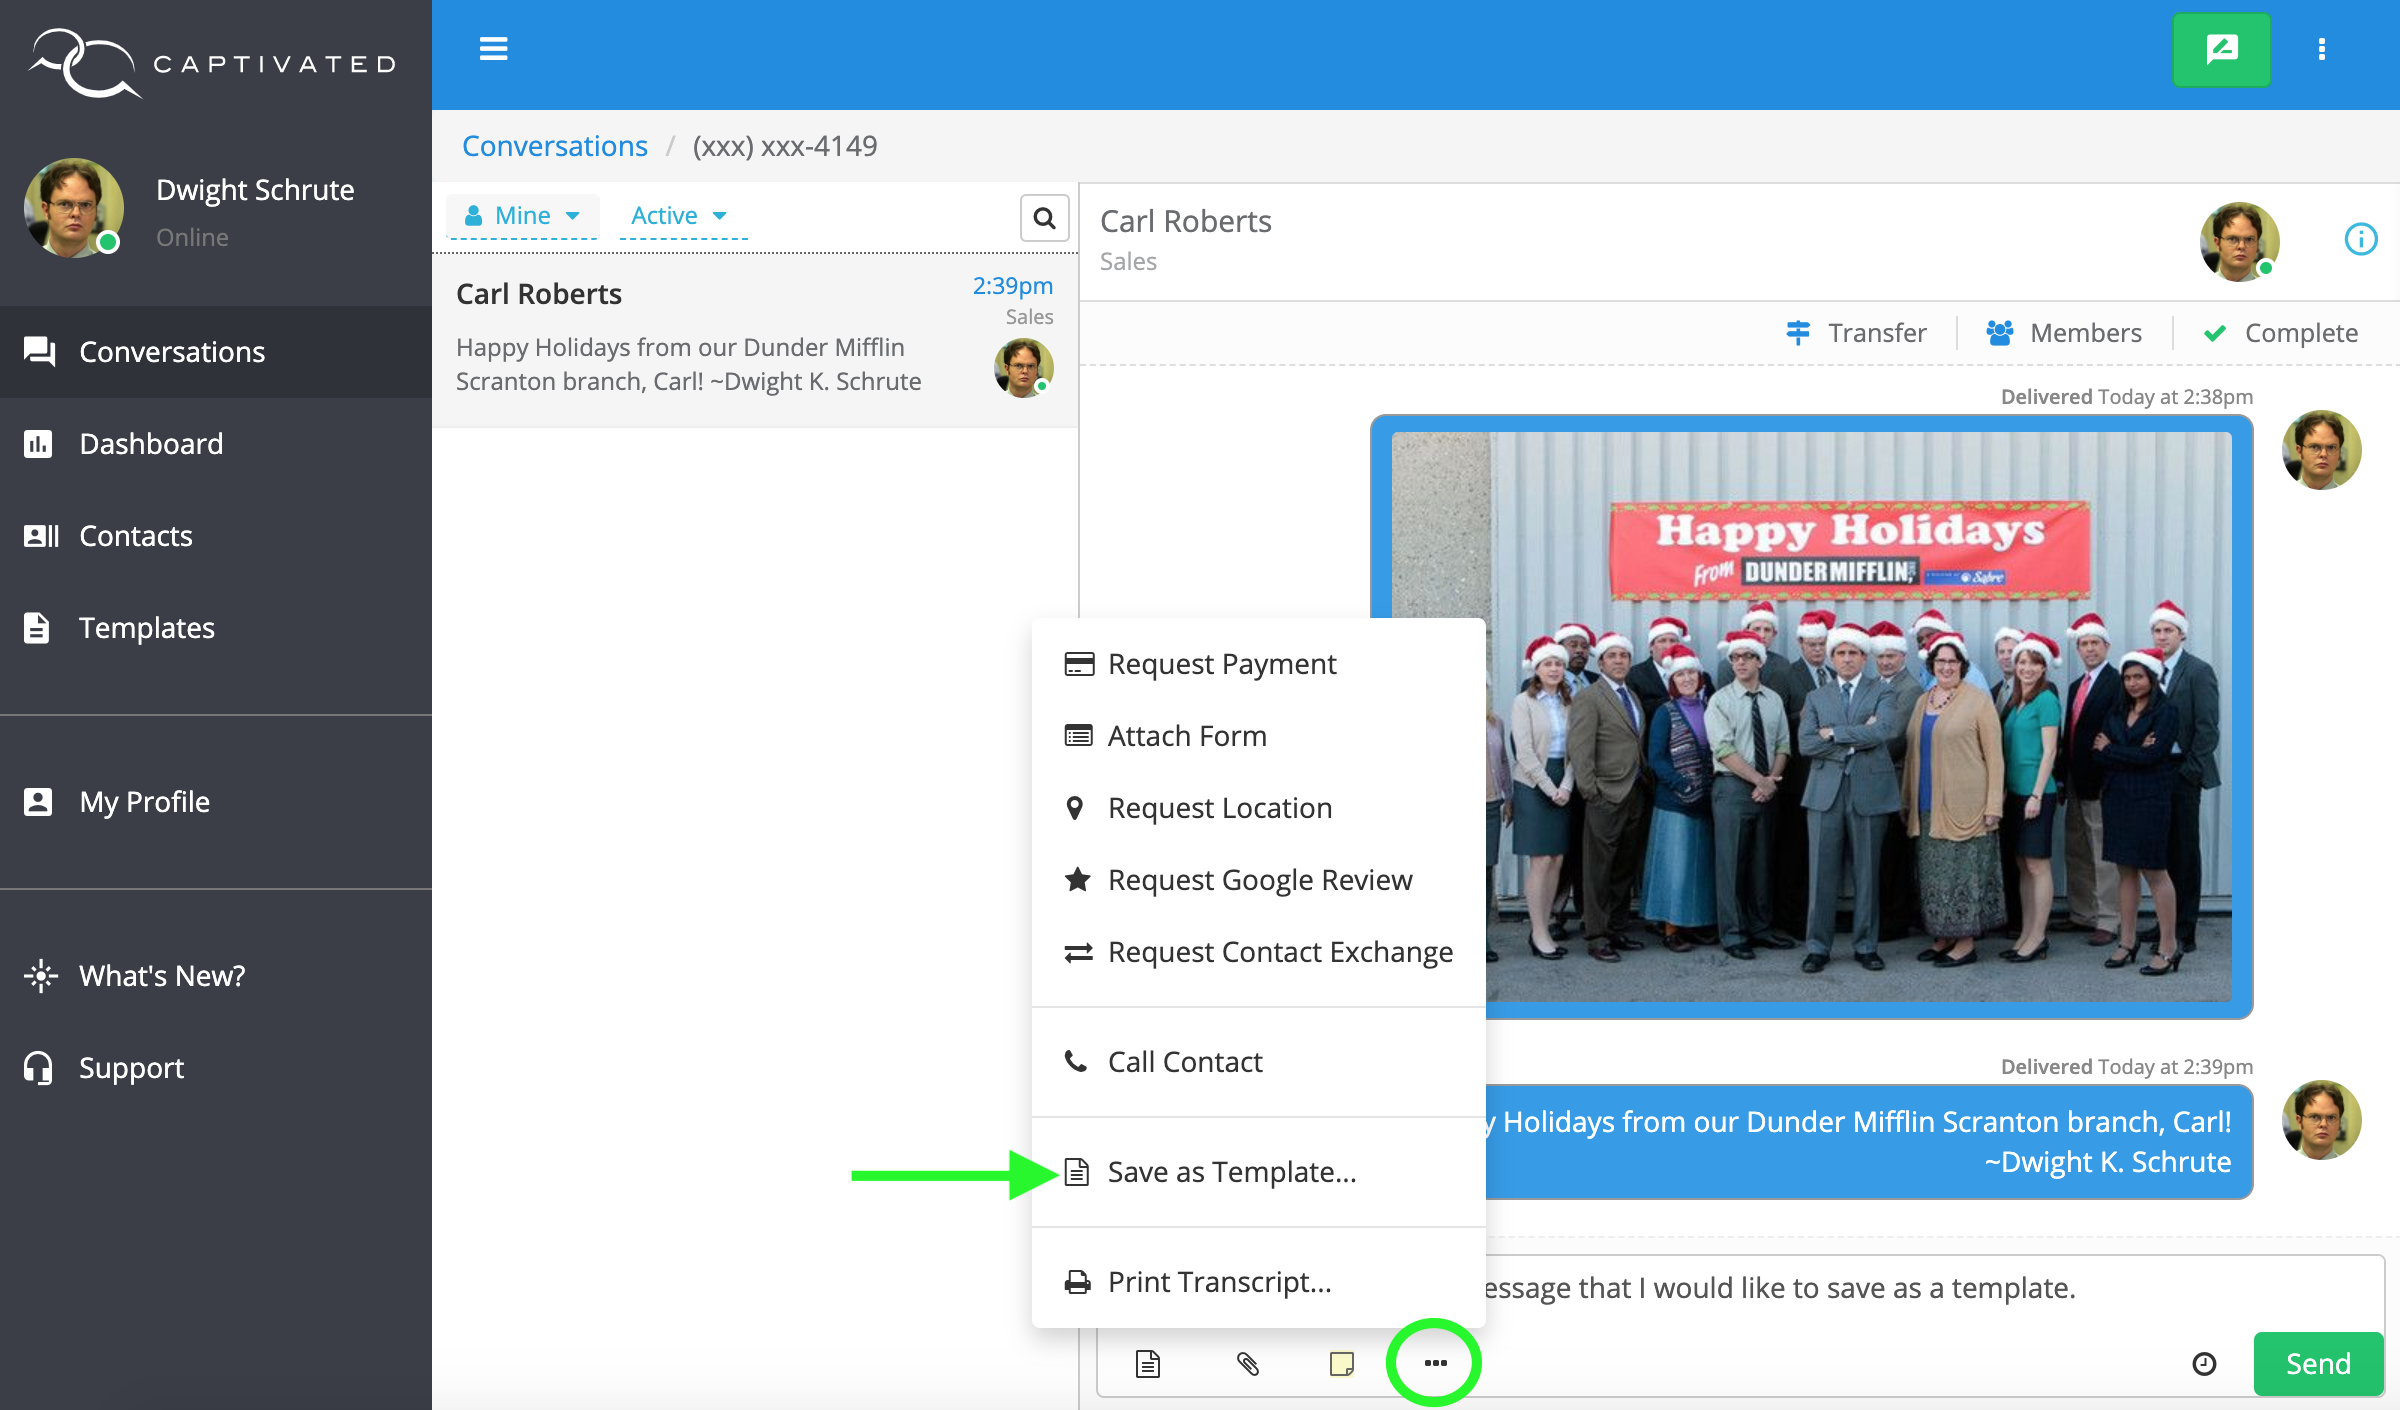Open the Happy Holidays image thumbnail
The width and height of the screenshot is (2400, 1410).
click(1860, 716)
